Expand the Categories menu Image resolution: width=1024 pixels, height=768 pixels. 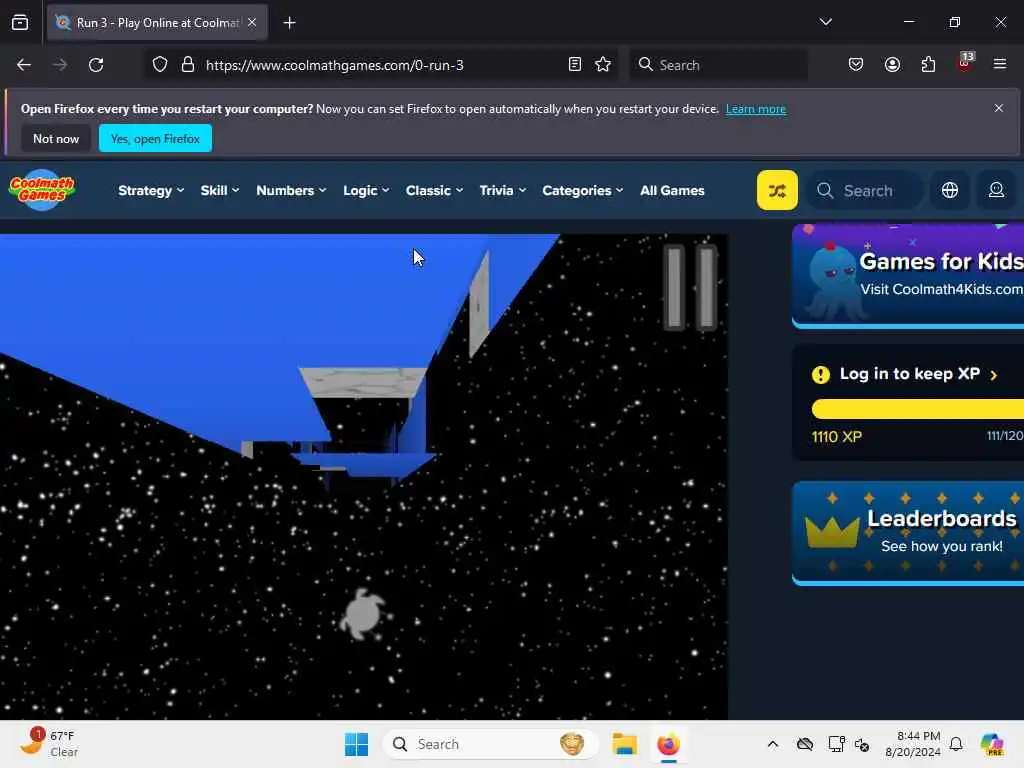pyautogui.click(x=583, y=191)
